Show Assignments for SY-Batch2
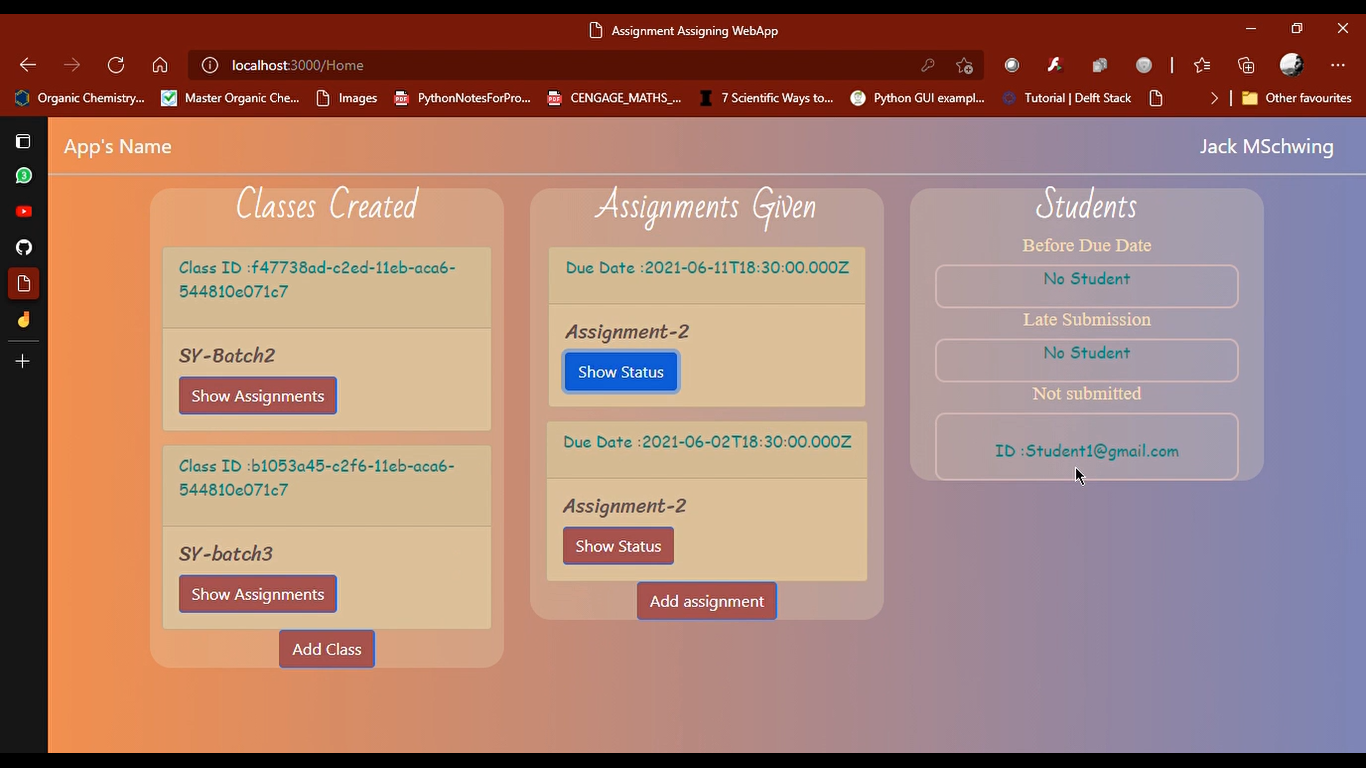1366x768 pixels. pos(257,395)
